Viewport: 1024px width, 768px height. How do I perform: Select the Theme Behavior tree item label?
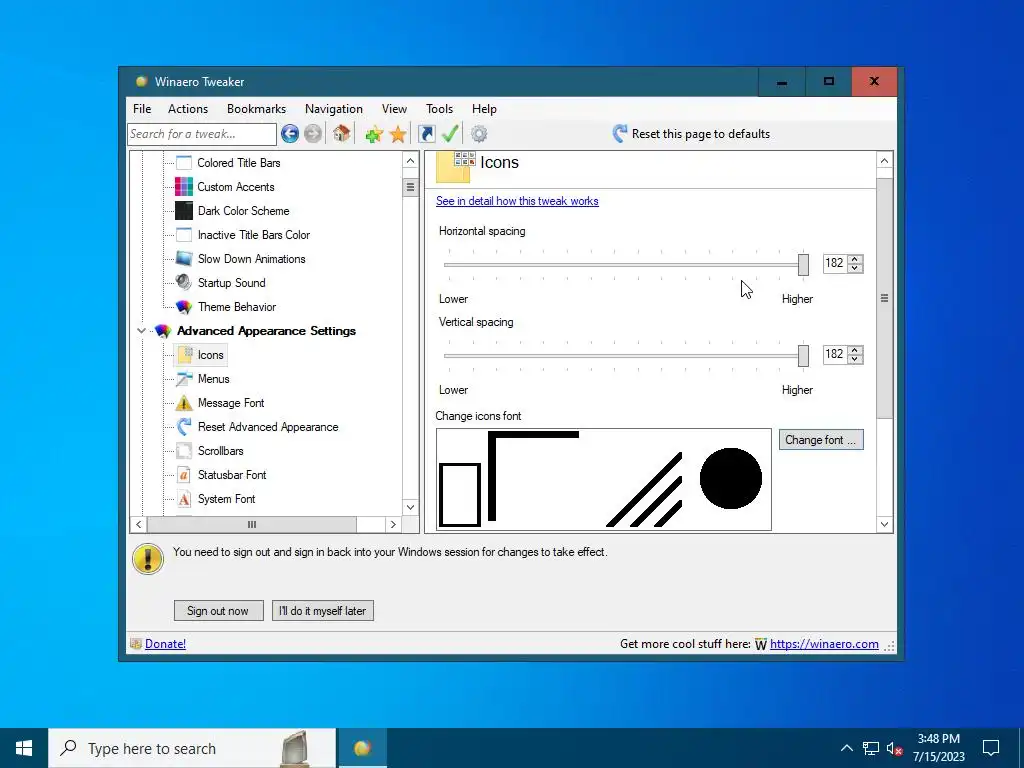[236, 307]
